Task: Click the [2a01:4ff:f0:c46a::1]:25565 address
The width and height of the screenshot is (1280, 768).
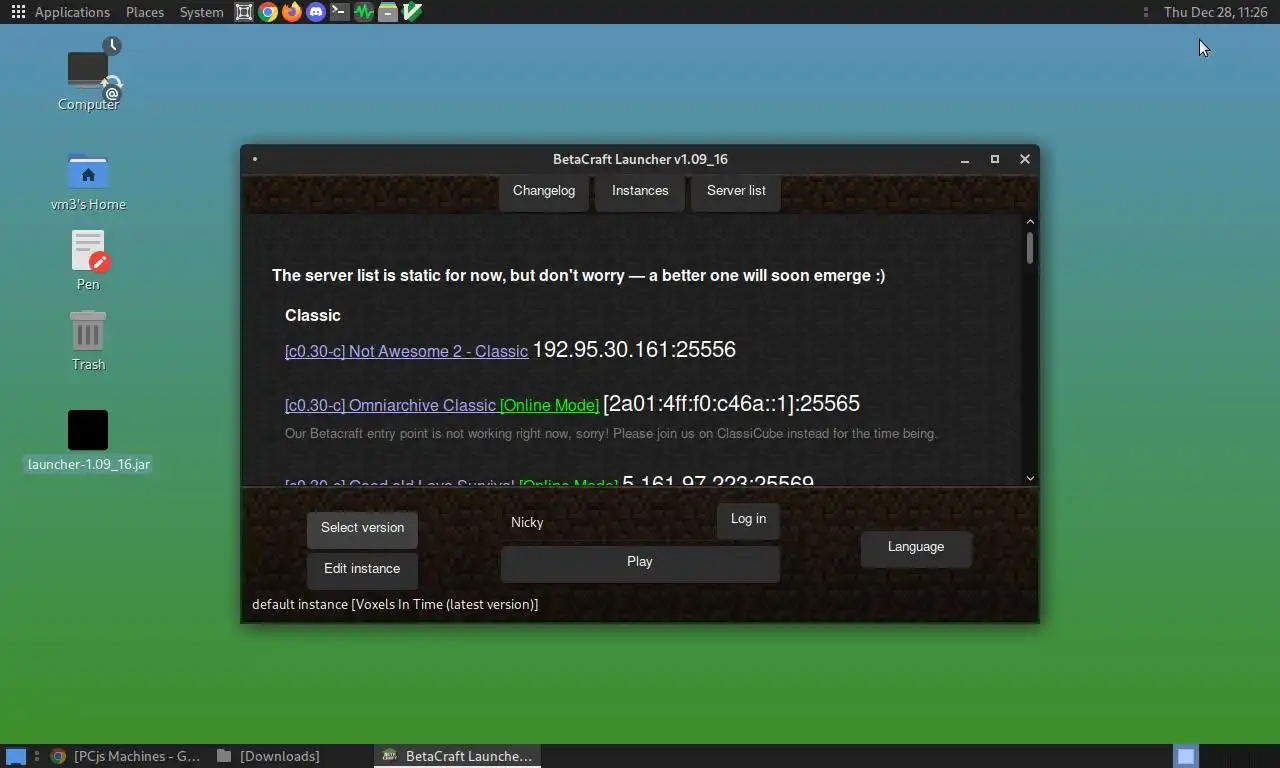Action: (x=731, y=404)
